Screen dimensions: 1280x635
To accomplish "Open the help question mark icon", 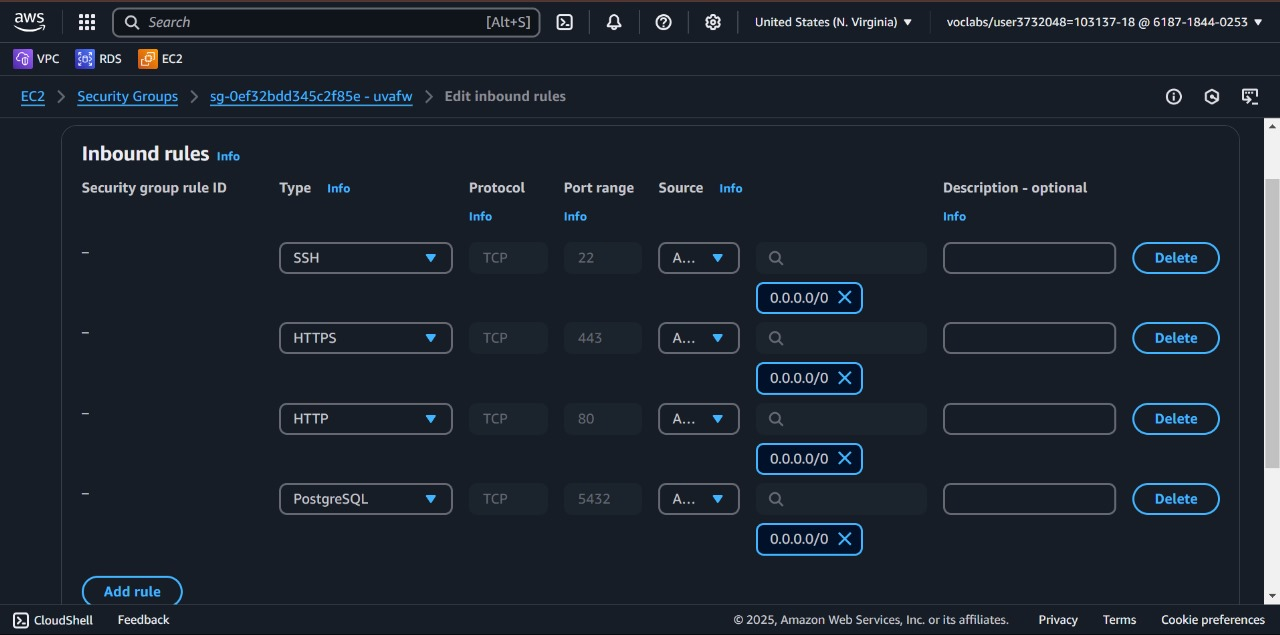I will (663, 22).
